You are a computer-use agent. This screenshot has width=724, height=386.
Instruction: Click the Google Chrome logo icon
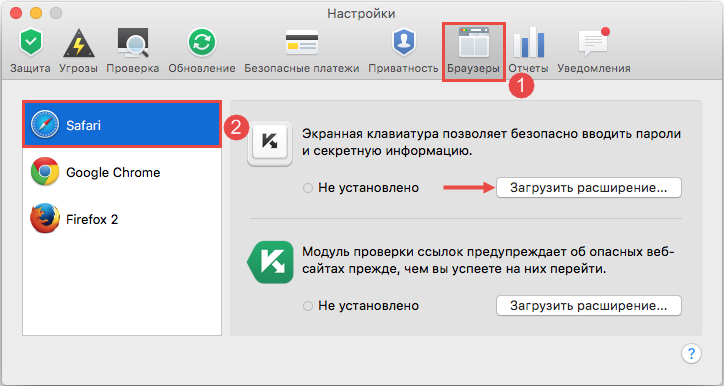pos(45,172)
